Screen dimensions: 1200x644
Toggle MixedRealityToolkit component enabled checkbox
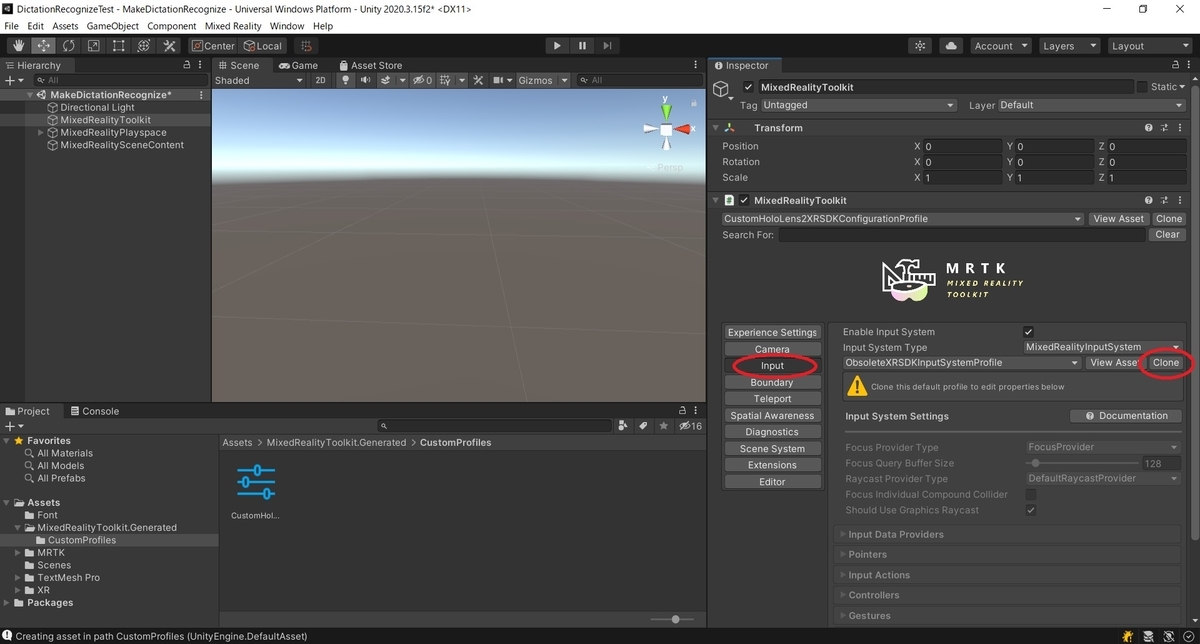(744, 200)
